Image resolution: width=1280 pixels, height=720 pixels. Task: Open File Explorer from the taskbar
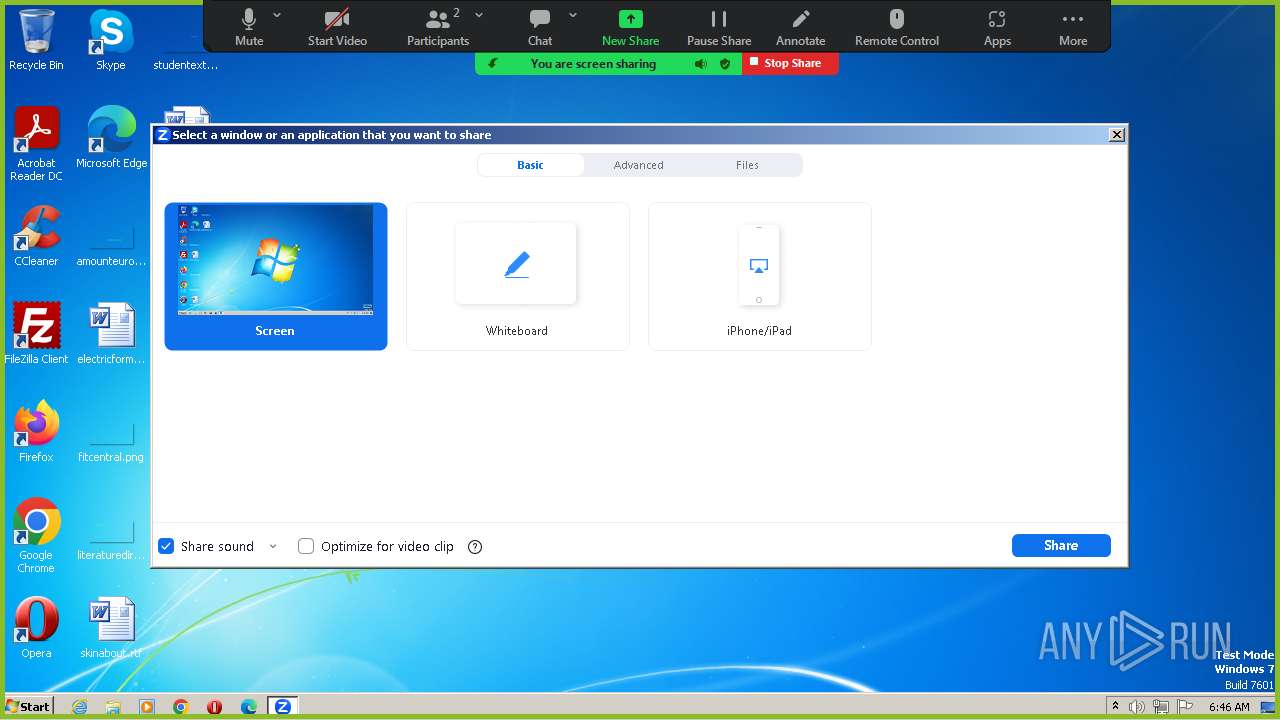click(113, 706)
